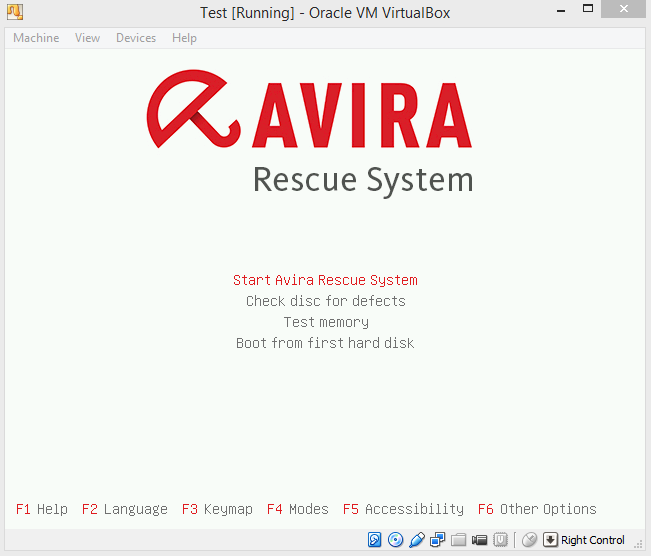This screenshot has height=556, width=651.
Task: Open the Devices menu
Action: tap(136, 38)
